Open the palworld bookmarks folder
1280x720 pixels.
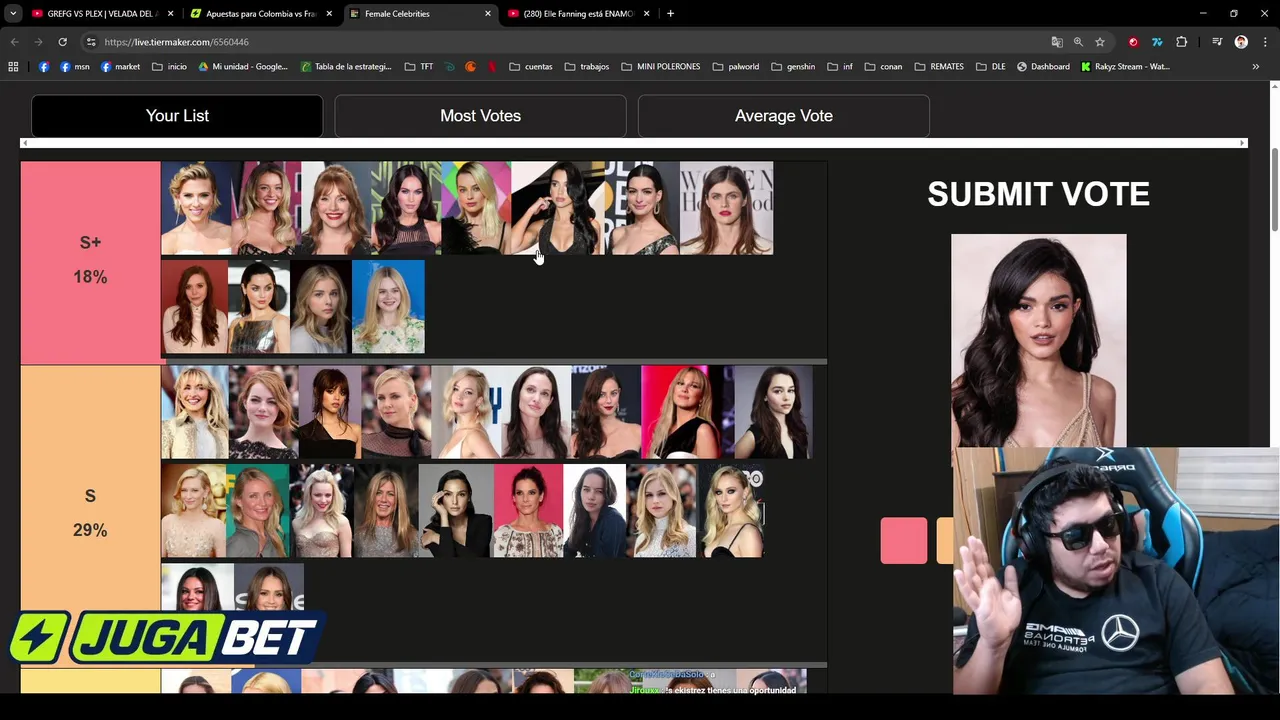pos(736,67)
